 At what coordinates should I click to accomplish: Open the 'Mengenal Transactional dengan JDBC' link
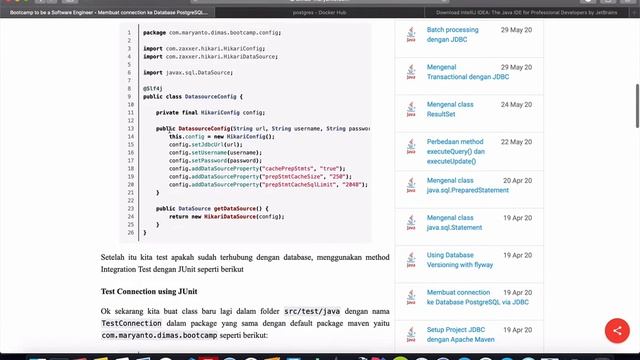[468, 72]
